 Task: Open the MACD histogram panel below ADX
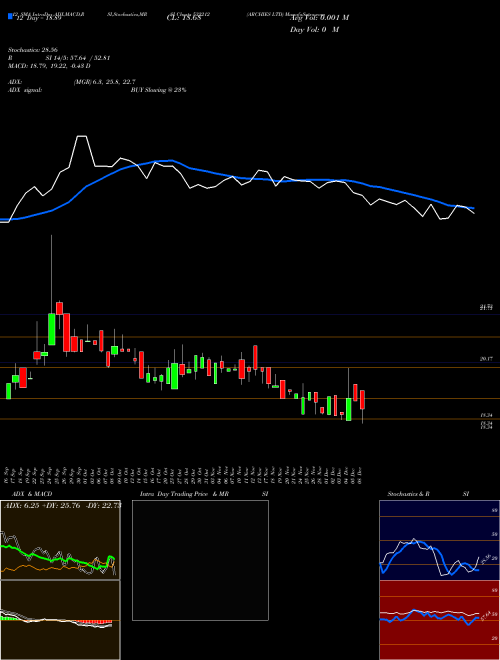(x=60, y=620)
